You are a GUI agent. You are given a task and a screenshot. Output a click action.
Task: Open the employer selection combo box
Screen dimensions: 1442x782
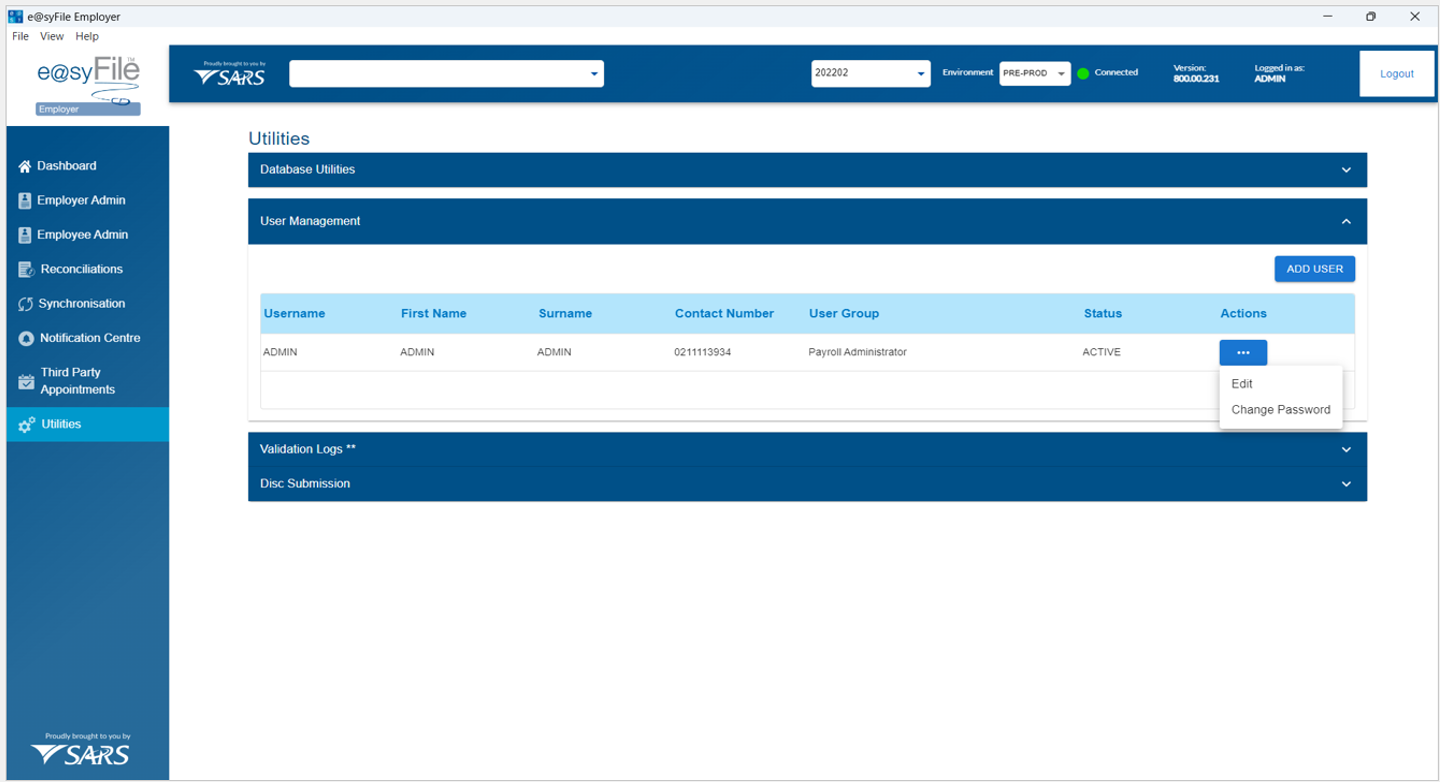[x=446, y=74]
